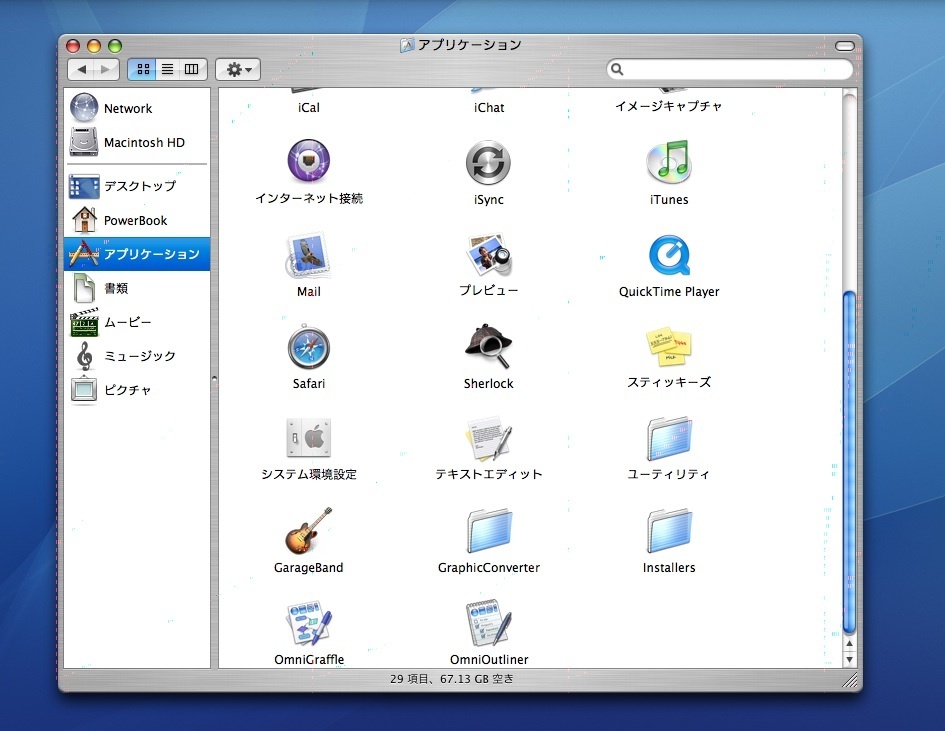Open the PowerBook home folder in sidebar
Screen dimensions: 945x731
pyautogui.click(x=137, y=221)
